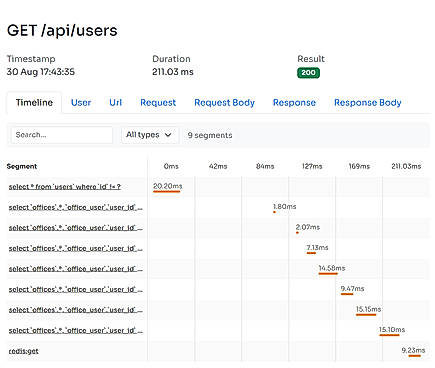Image resolution: width=435 pixels, height=368 pixels.
Task: Open the offices query with 7.13ms duration
Action: click(76, 249)
